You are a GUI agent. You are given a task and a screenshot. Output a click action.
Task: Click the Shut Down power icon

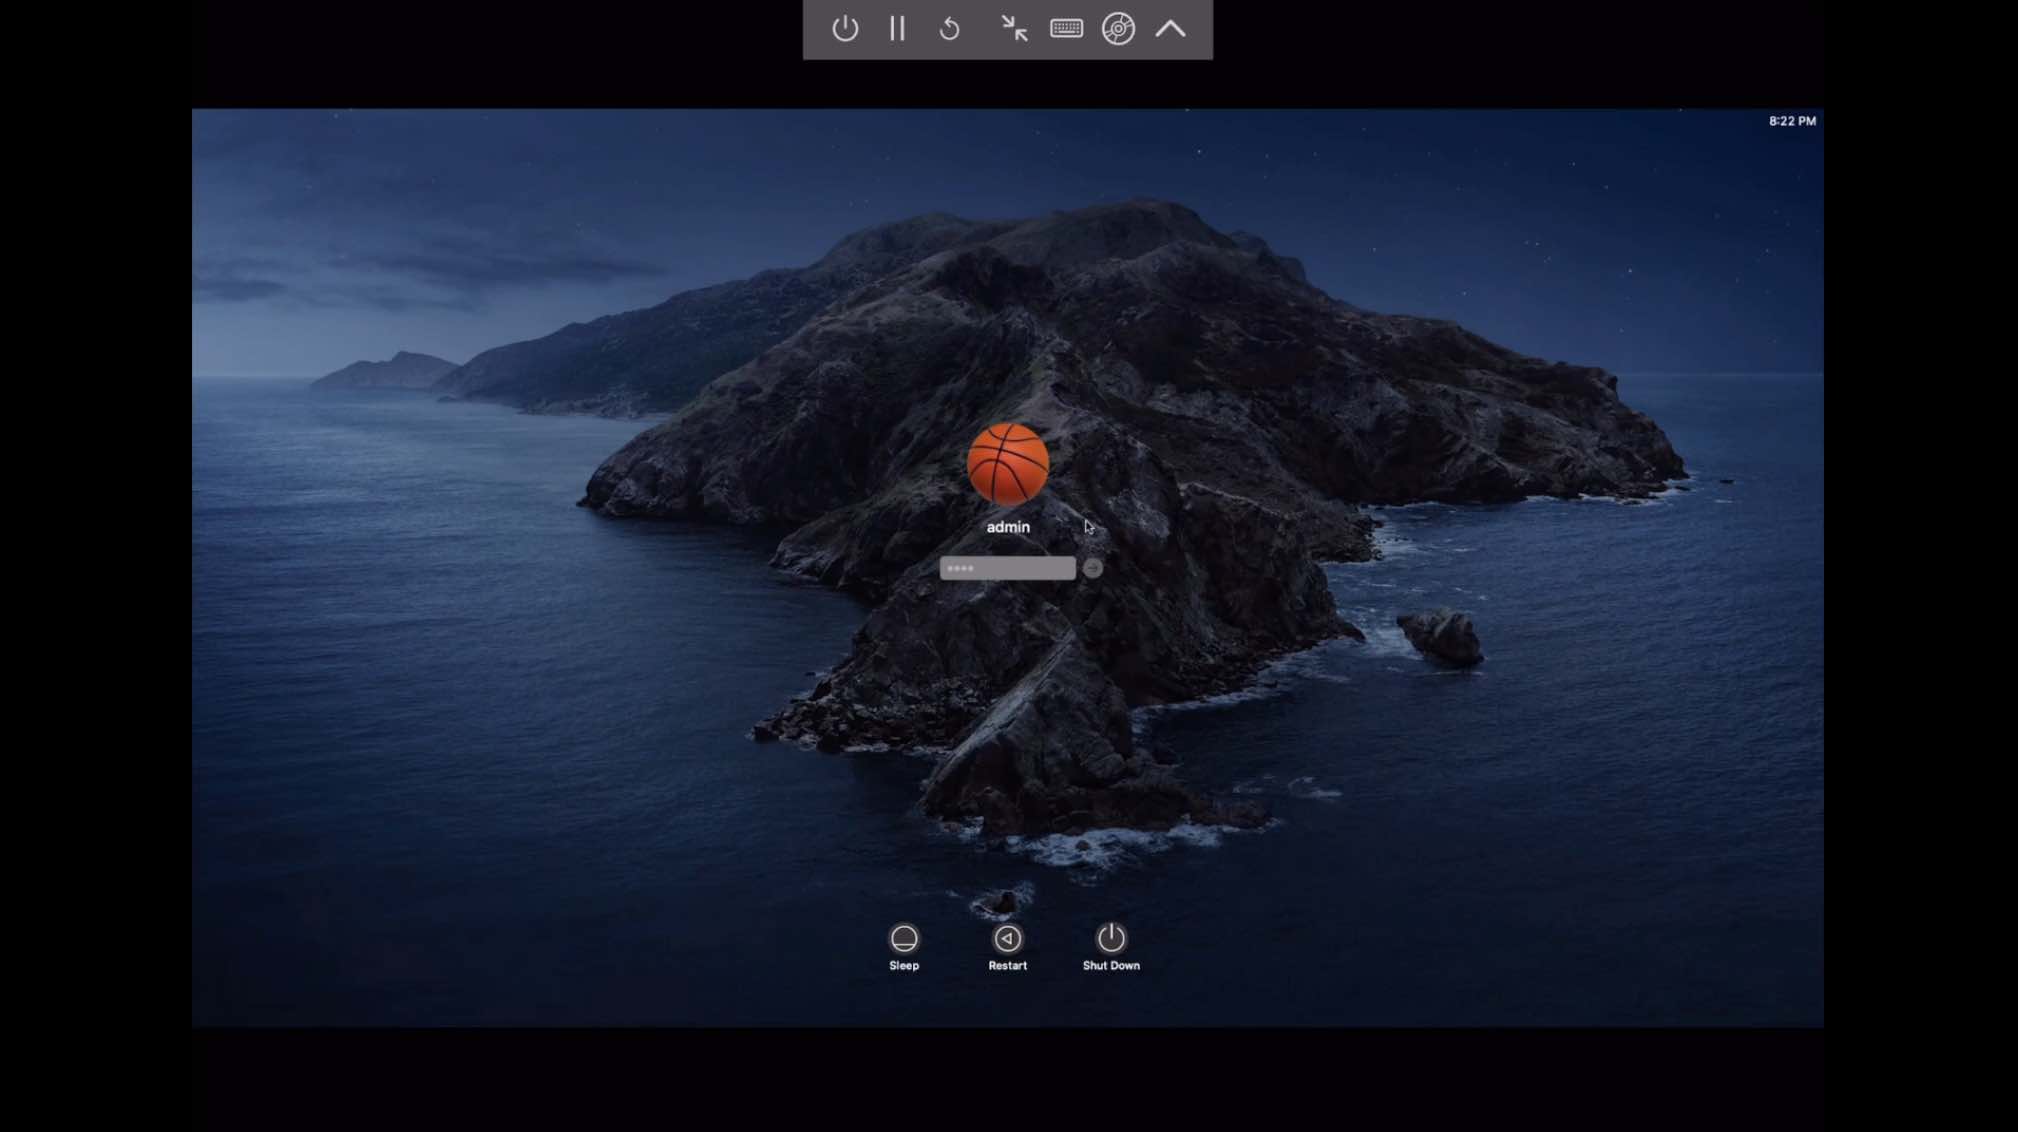point(1111,938)
